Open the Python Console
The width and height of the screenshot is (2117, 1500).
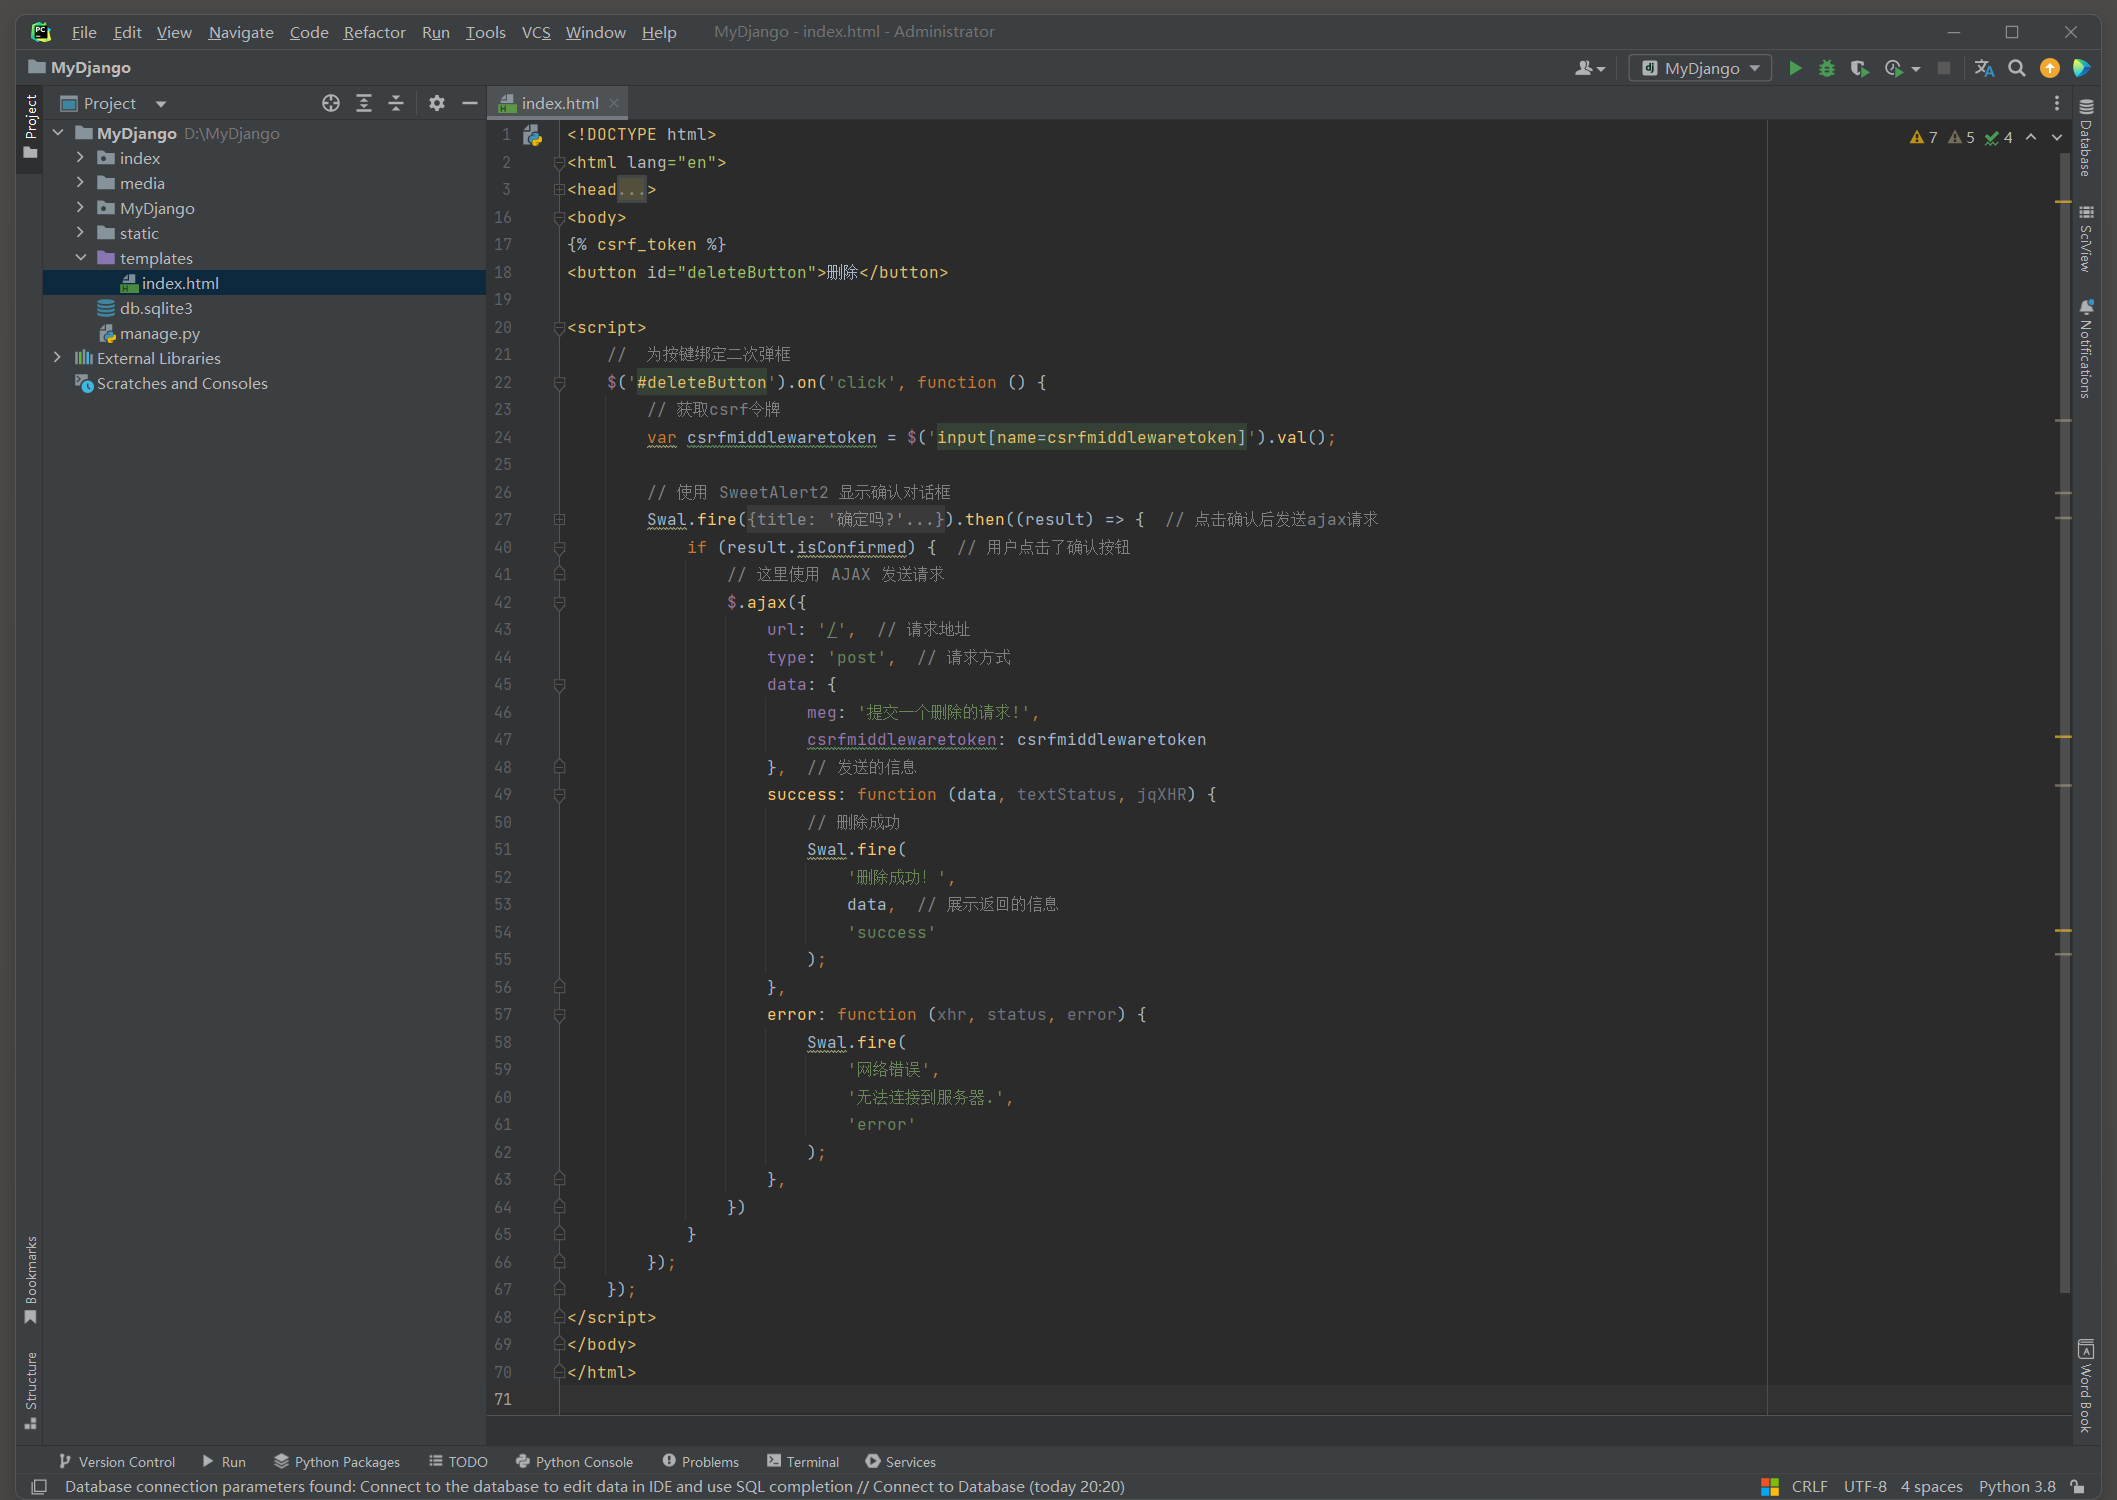click(x=574, y=1461)
